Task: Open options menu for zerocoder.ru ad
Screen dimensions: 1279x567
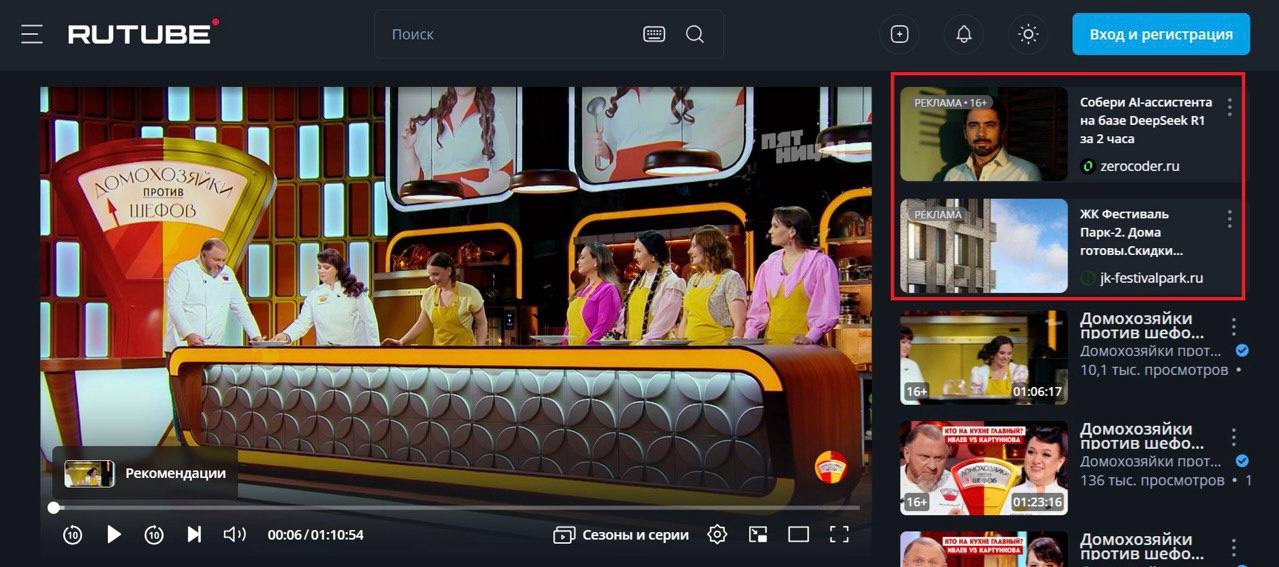Action: click(1230, 107)
